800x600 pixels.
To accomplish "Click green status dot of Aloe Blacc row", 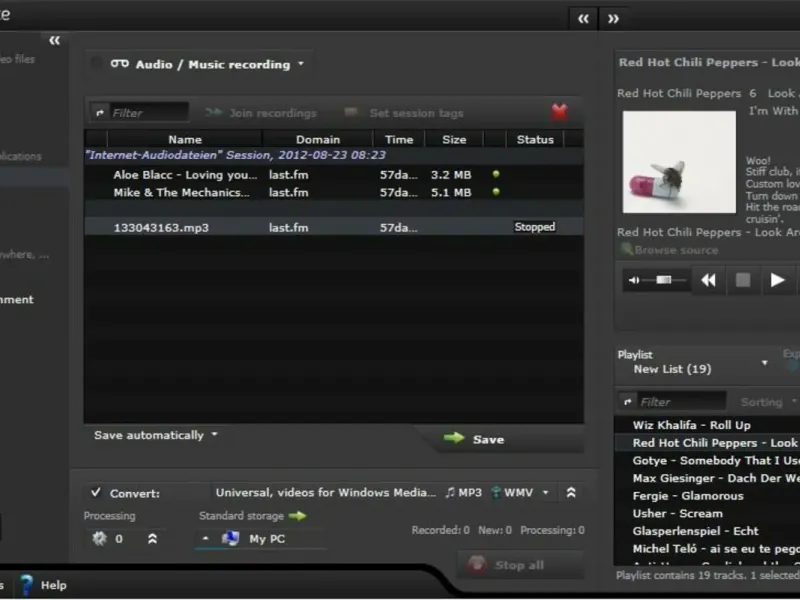I will click(x=496, y=174).
